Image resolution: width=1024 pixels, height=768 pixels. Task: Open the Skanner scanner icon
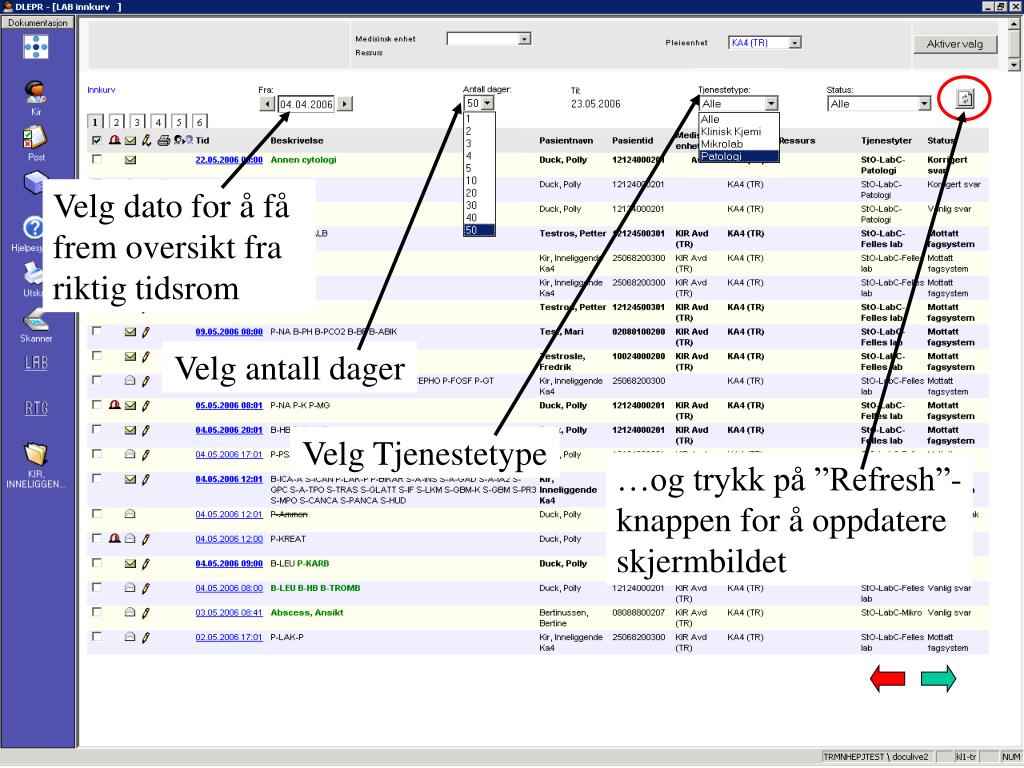(35, 320)
